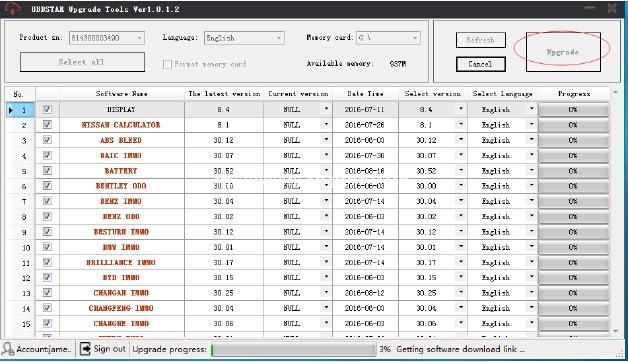Expand Select language dropdown for CHANGAN IMMO
The width and height of the screenshot is (628, 362).
(x=531, y=293)
